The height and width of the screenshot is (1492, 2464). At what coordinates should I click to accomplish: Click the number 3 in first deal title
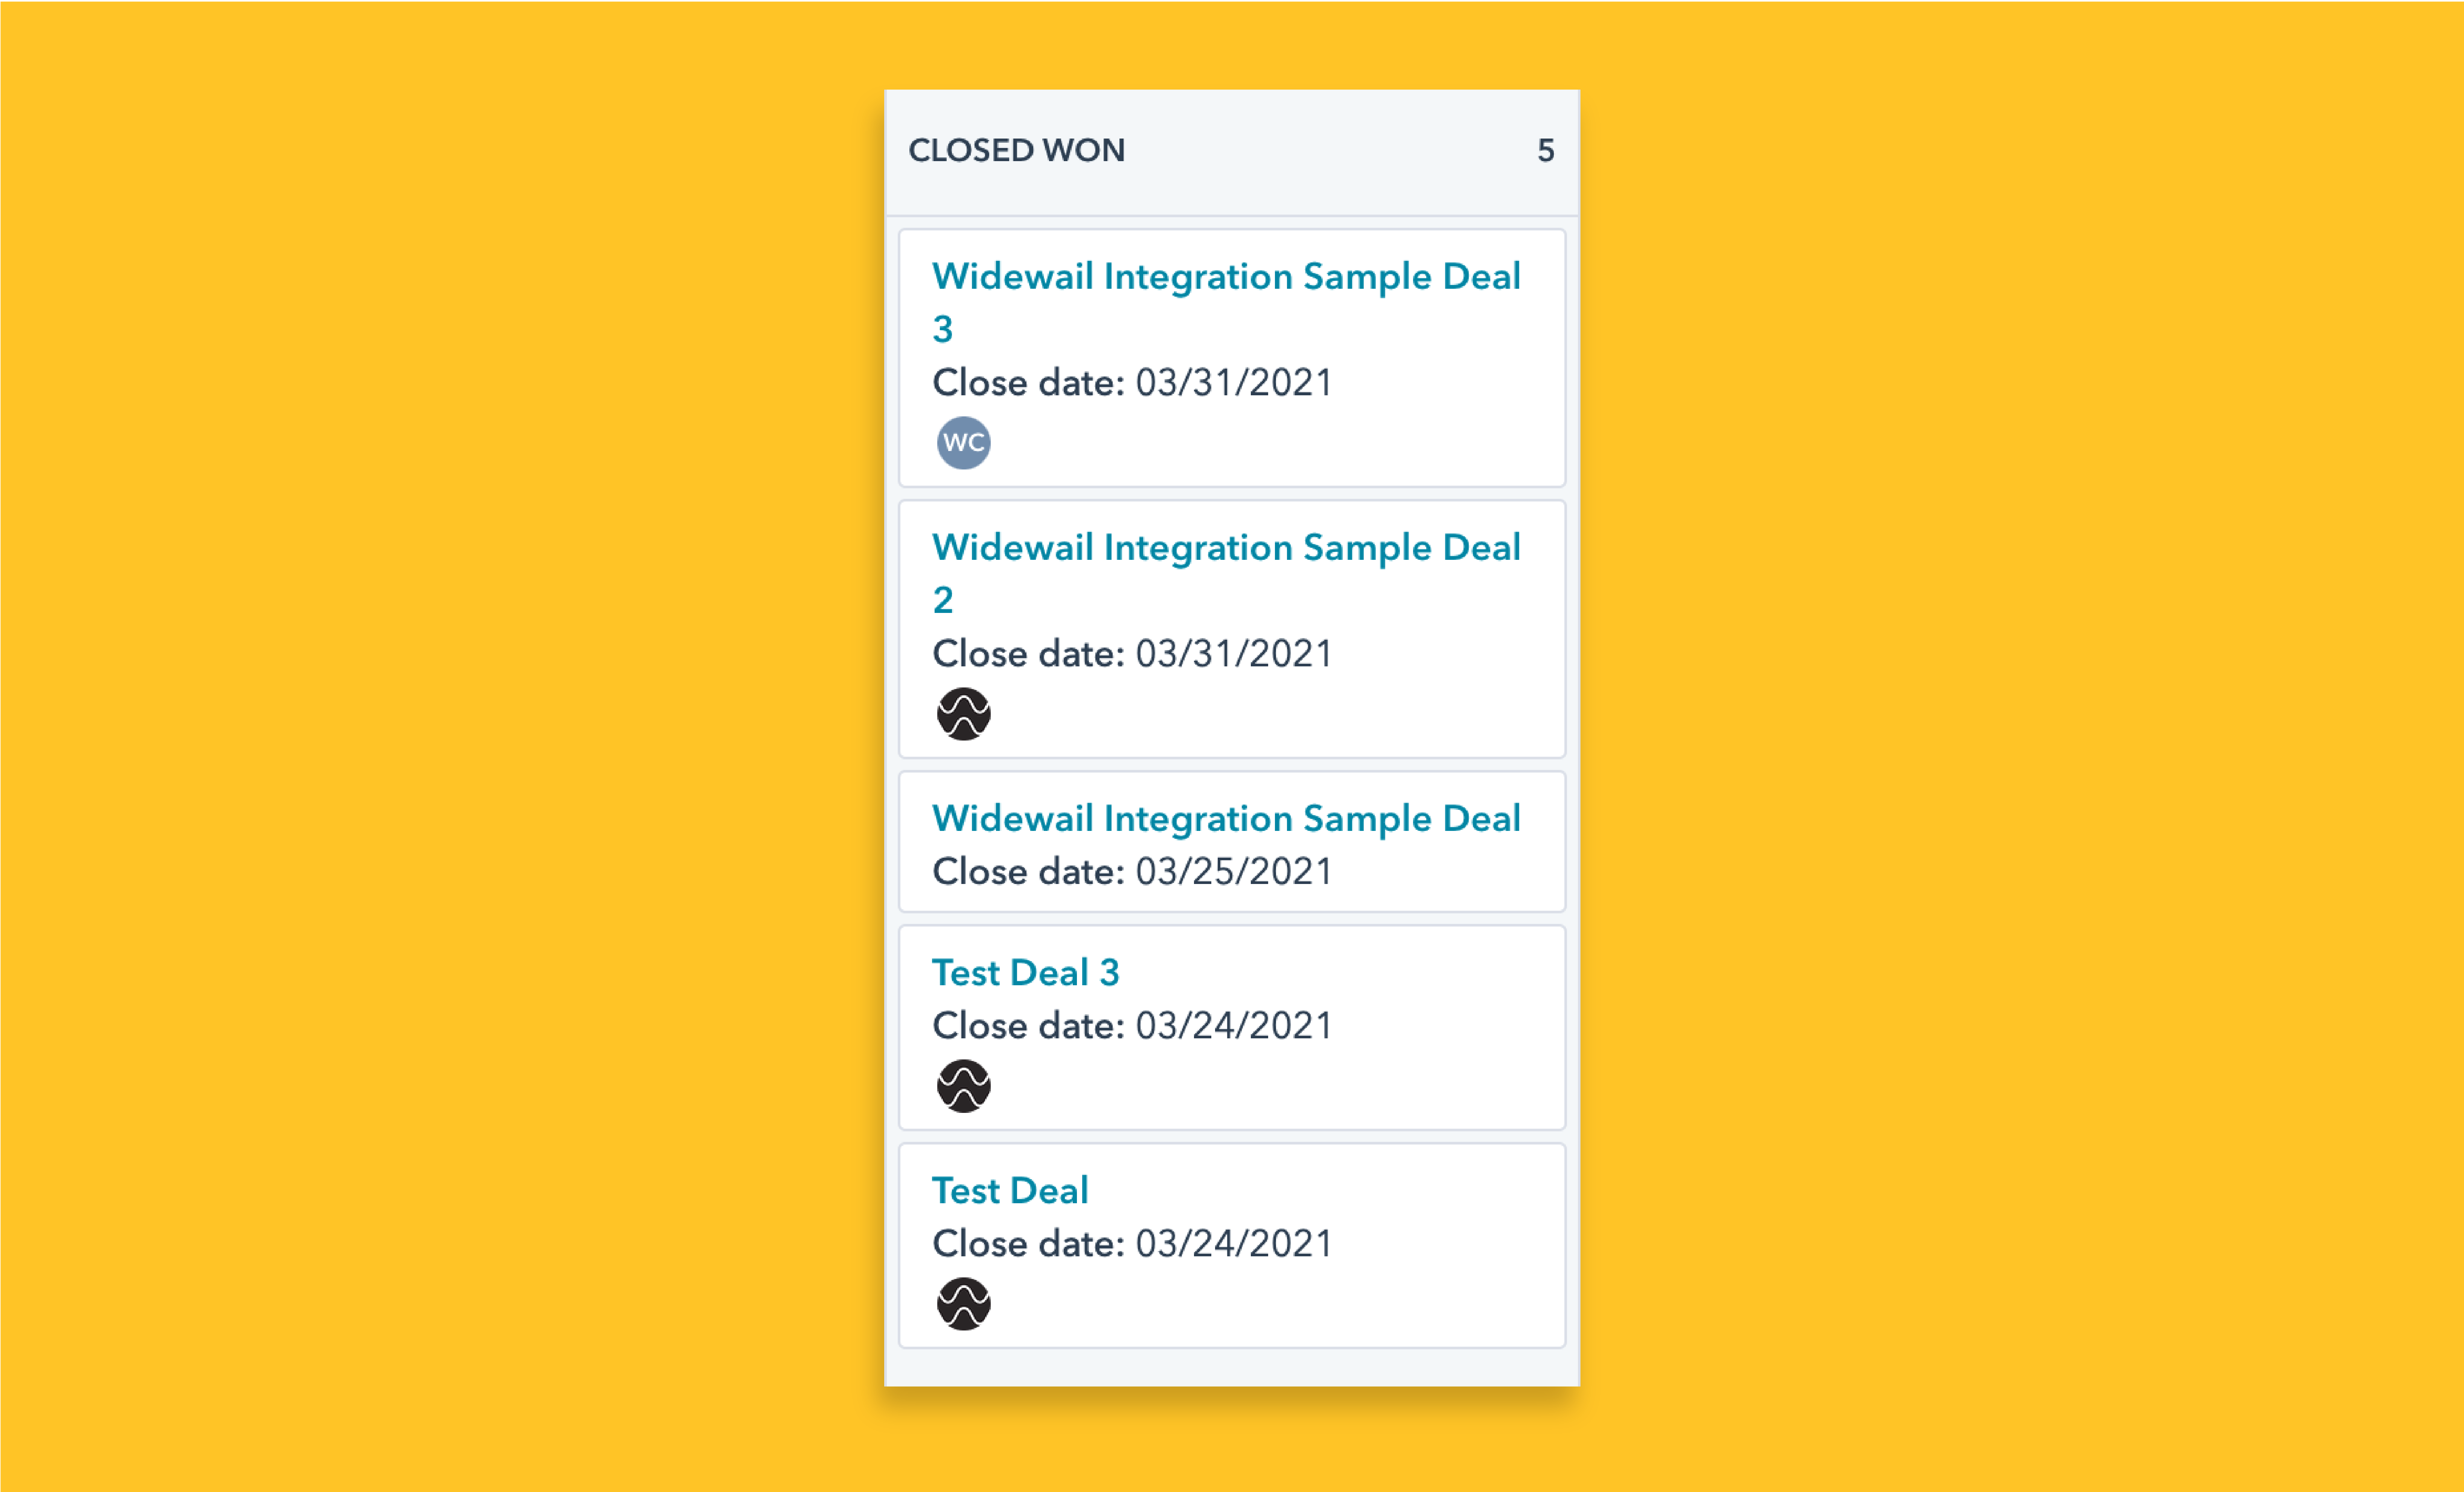click(942, 329)
